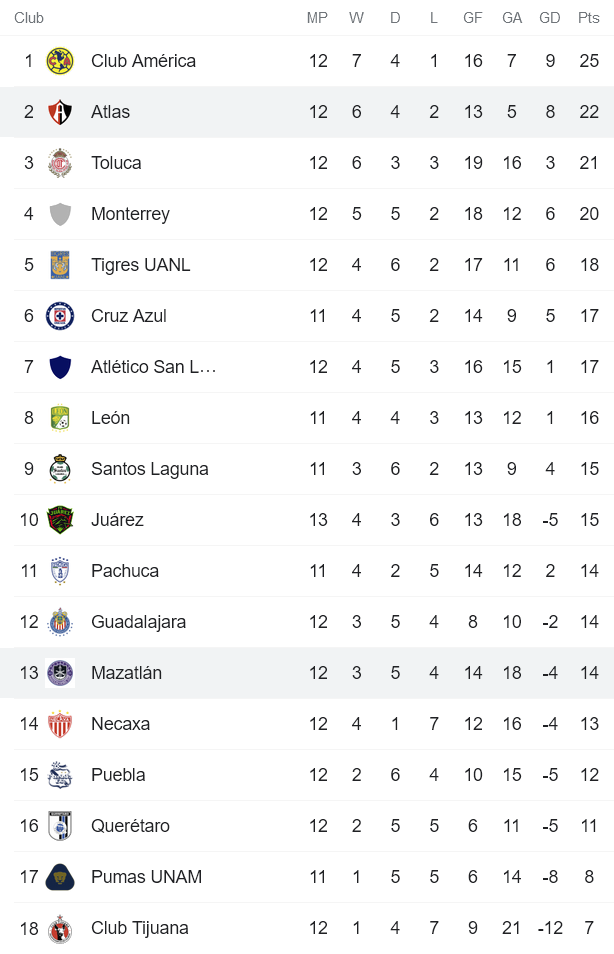The image size is (614, 954).
Task: Click the MP column header
Action: [x=318, y=17]
